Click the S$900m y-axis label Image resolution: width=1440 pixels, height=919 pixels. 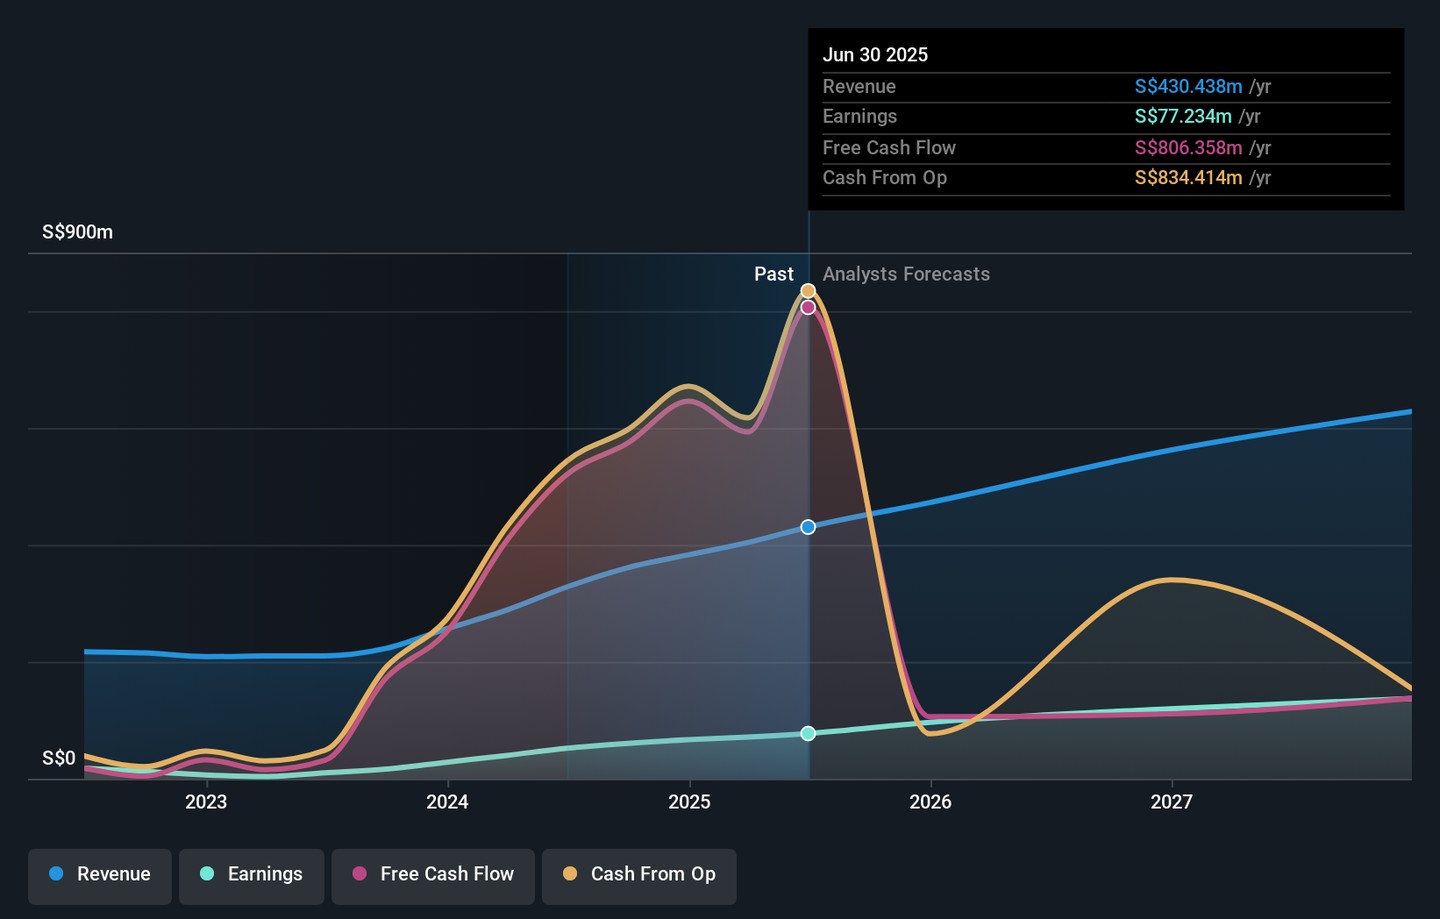click(x=77, y=232)
